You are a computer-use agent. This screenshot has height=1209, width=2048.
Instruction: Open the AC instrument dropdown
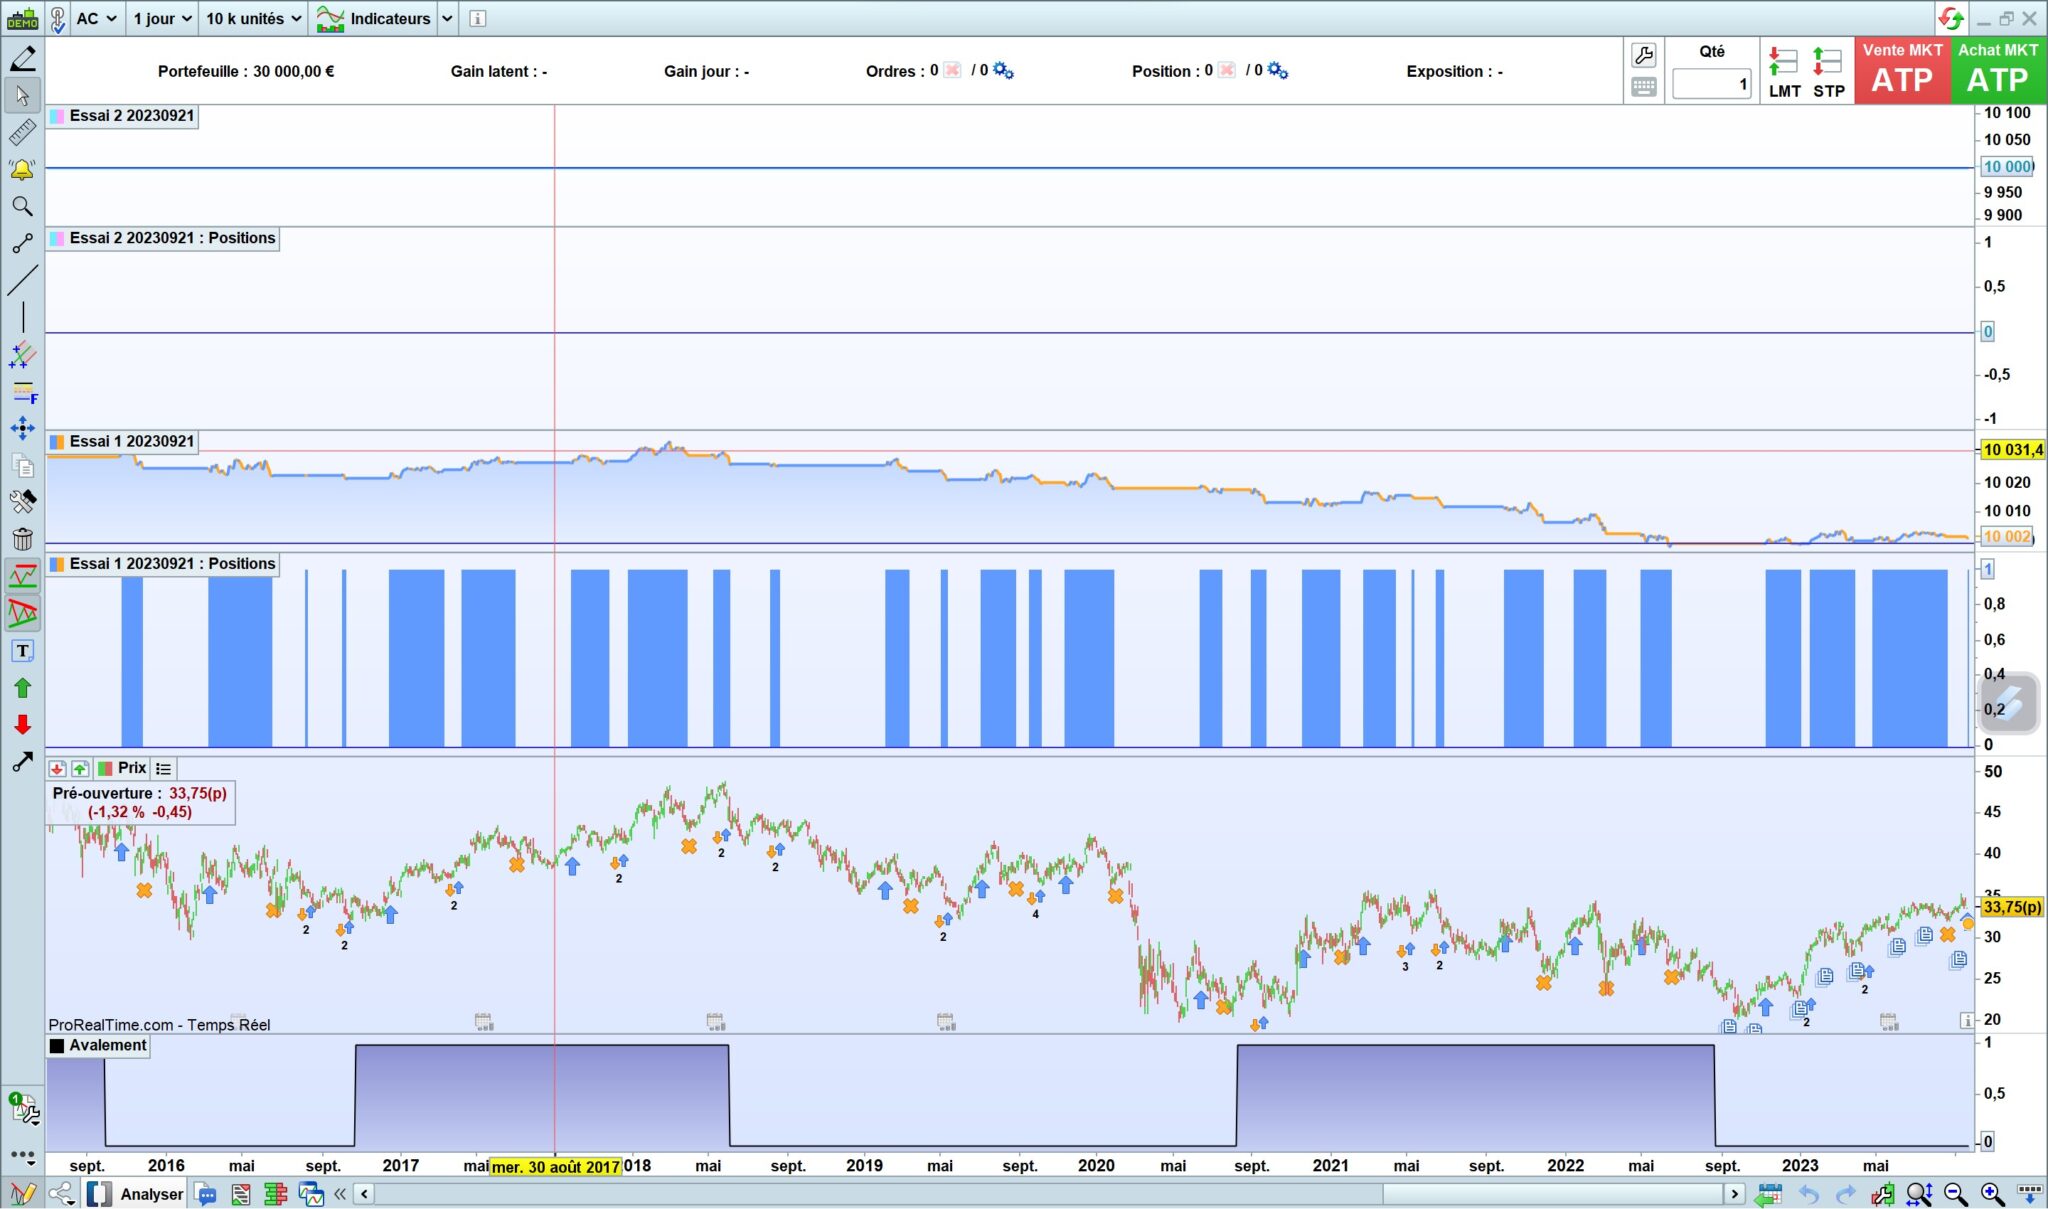(x=96, y=18)
